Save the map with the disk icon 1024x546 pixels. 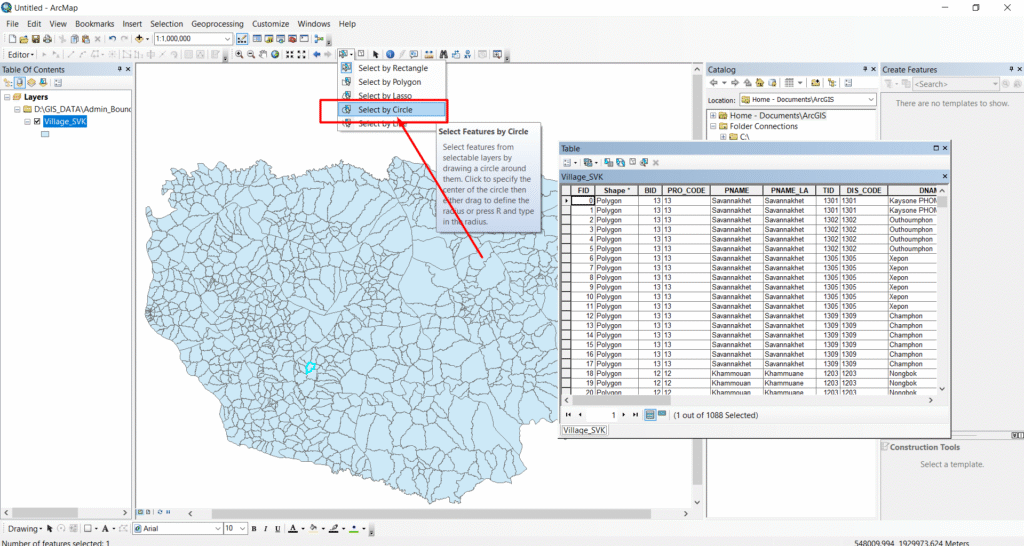(x=35, y=39)
